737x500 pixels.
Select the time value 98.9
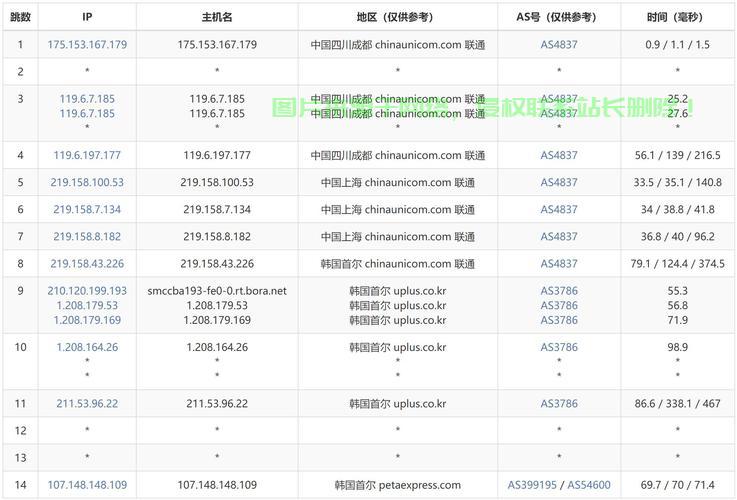pyautogui.click(x=677, y=347)
